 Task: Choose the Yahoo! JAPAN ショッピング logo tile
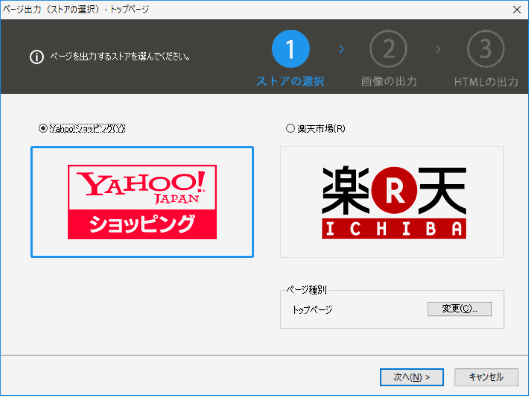[142, 202]
